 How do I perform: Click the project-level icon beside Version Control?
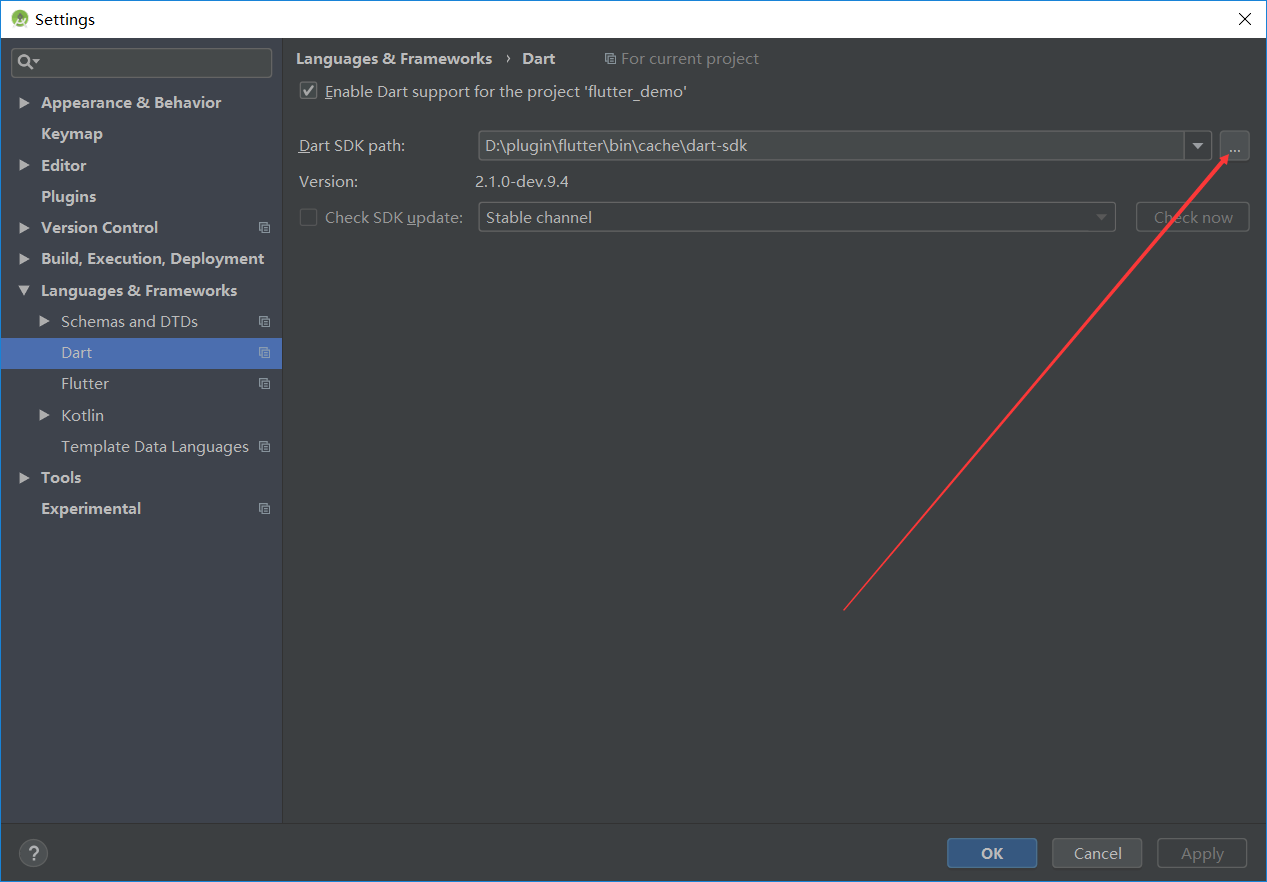click(x=264, y=228)
